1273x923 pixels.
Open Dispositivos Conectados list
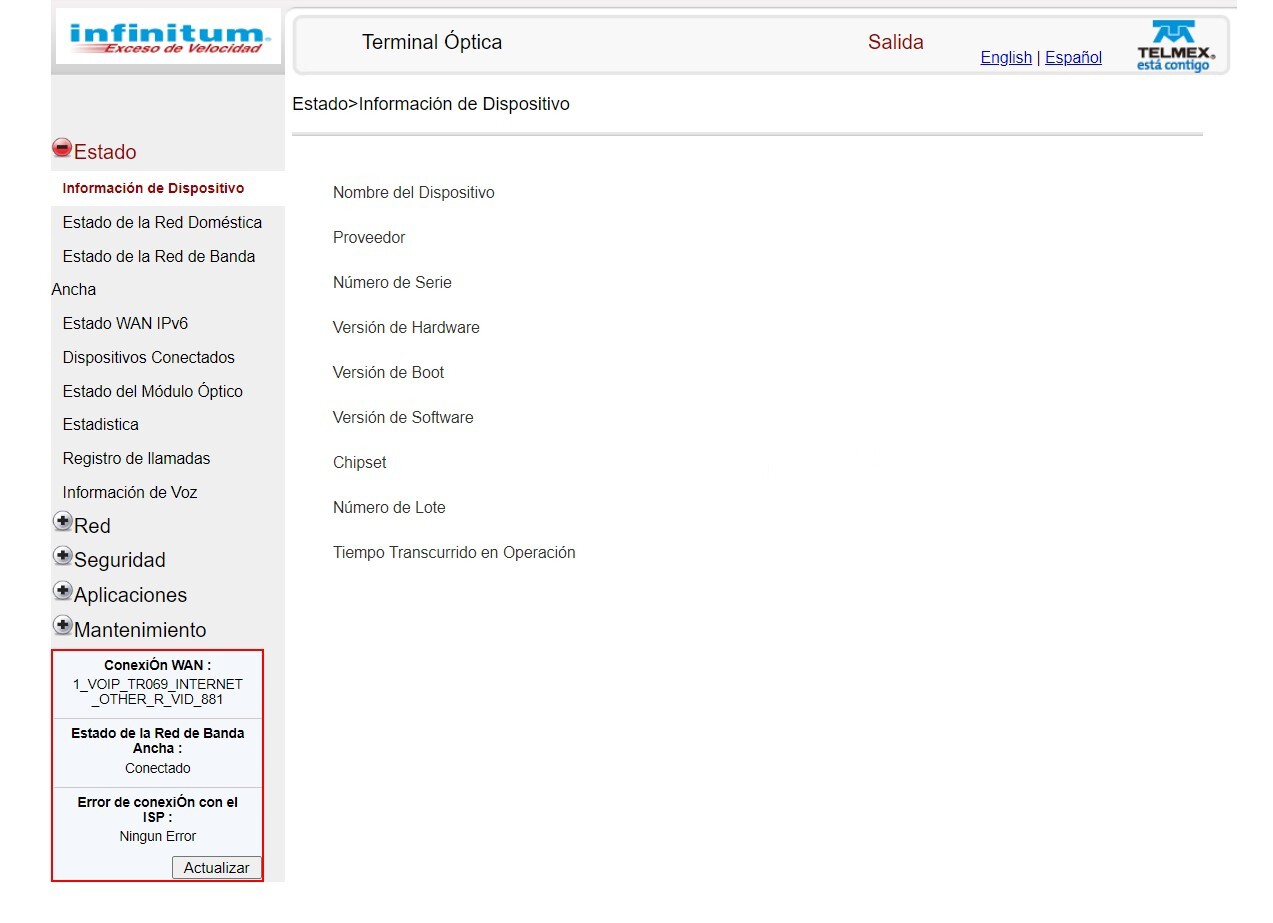[148, 357]
